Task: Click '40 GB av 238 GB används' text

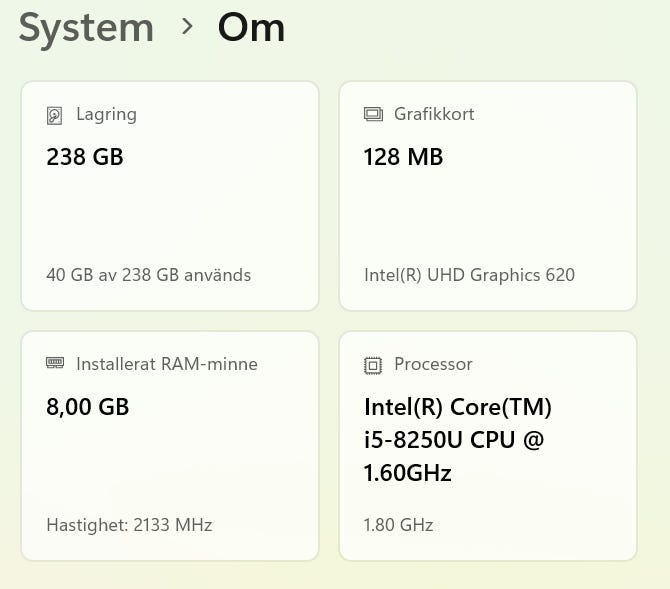Action: pyautogui.click(x=149, y=275)
